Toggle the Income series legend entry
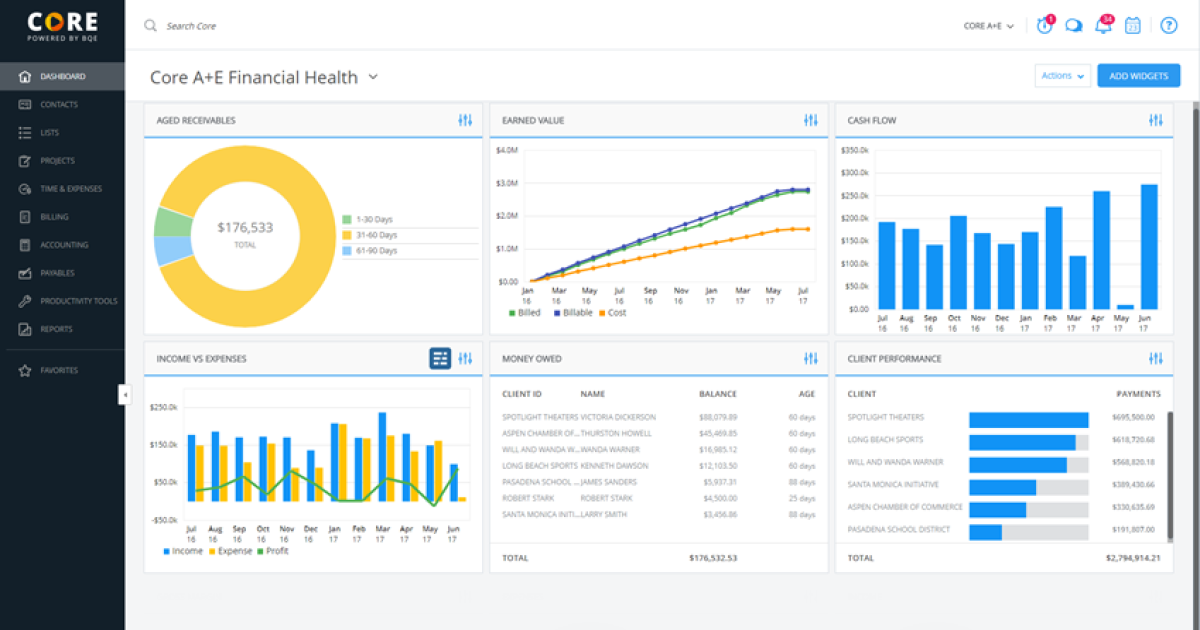The height and width of the screenshot is (630, 1200). click(182, 551)
